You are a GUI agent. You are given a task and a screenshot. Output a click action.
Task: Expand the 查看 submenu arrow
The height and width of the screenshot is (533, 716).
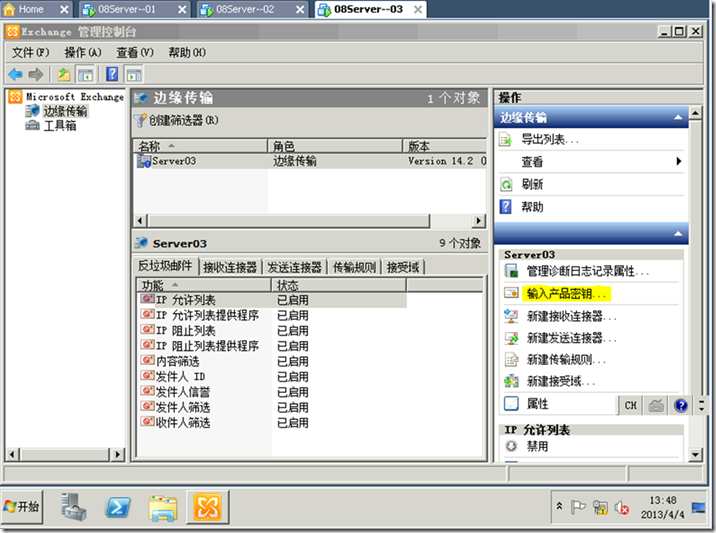[x=679, y=161]
